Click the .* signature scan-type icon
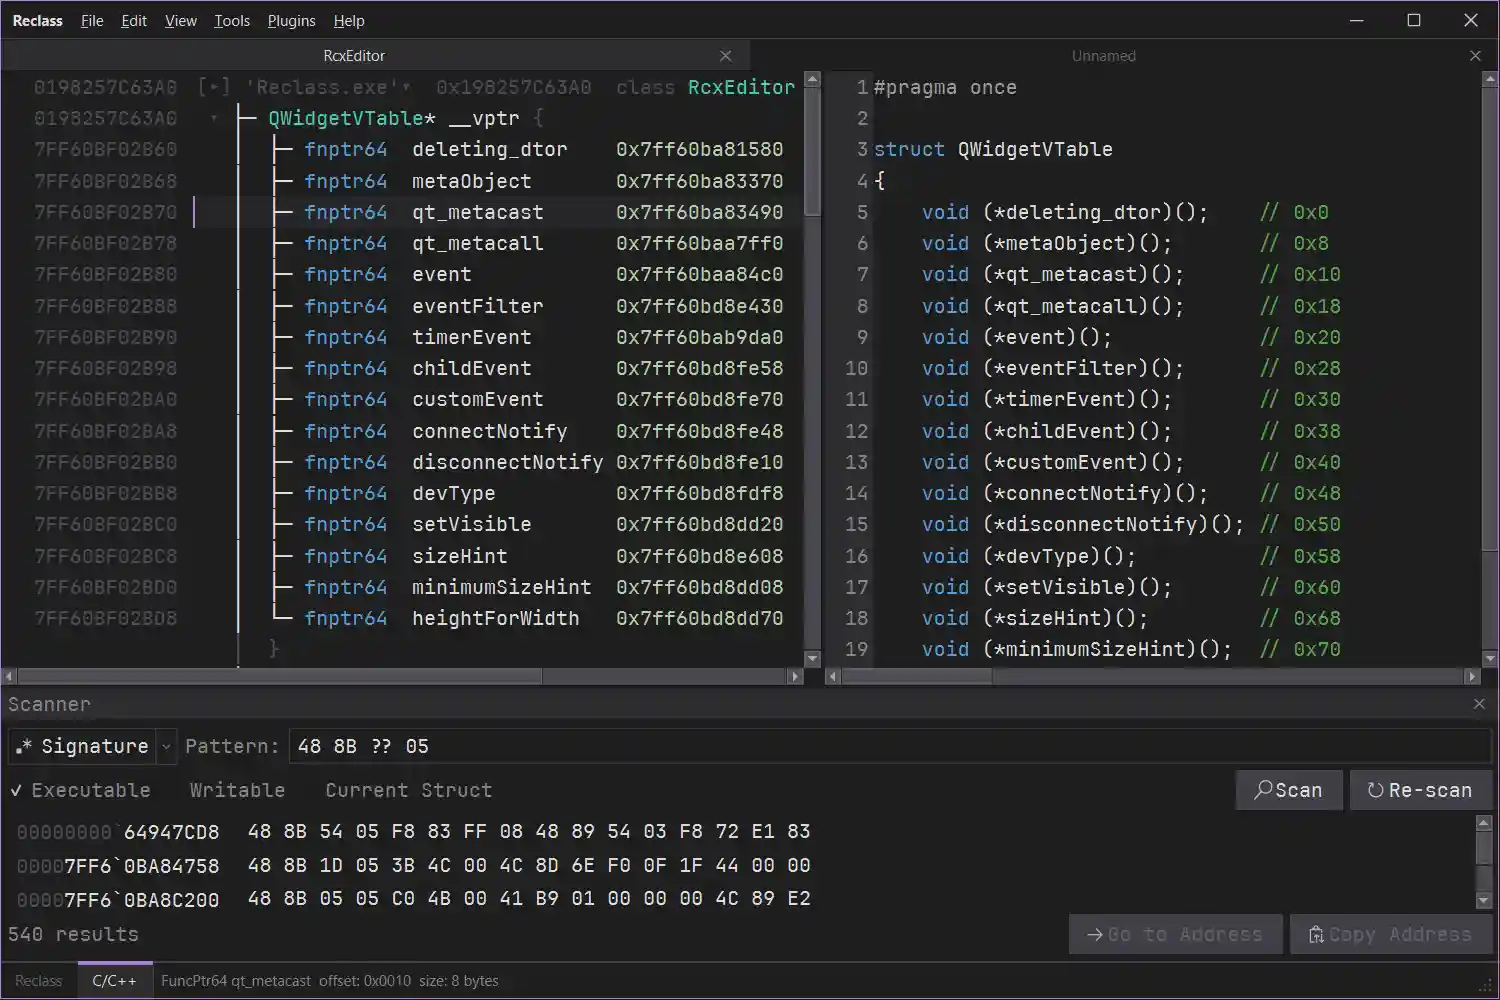 click(x=23, y=746)
